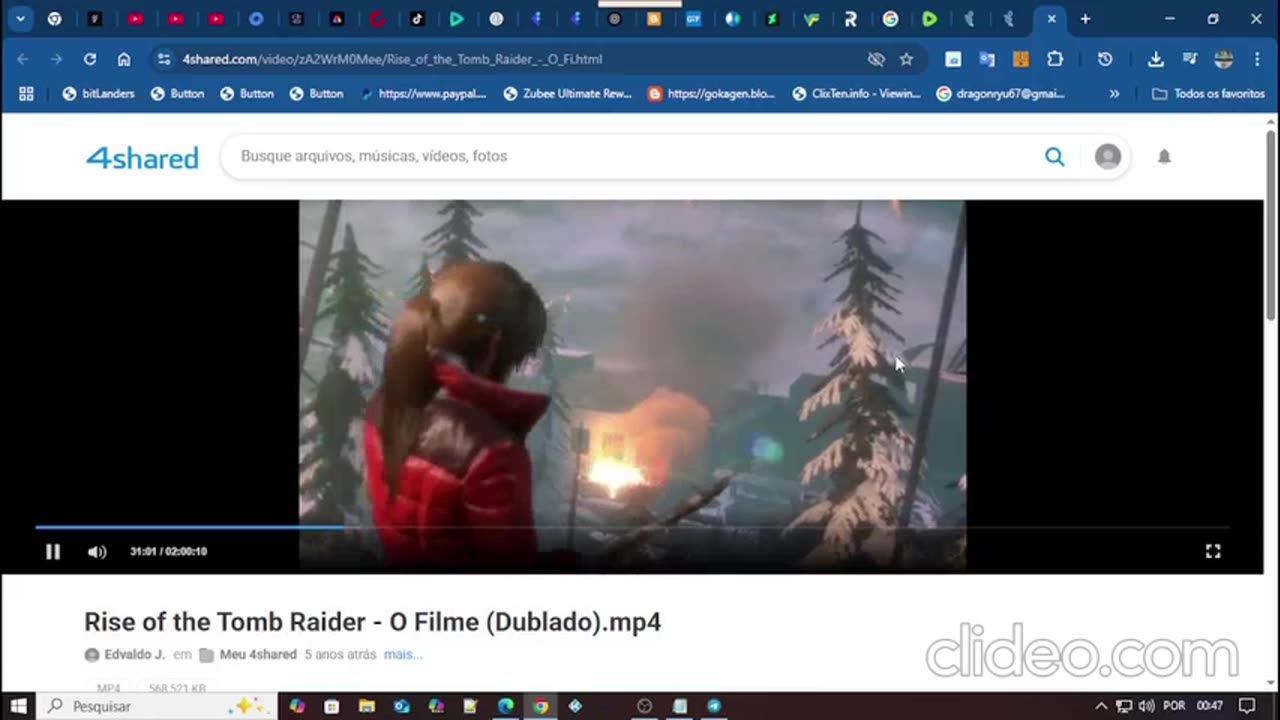Screen dimensions: 1280x720
Task: Open the Chrome three-dot menu
Action: pyautogui.click(x=1257, y=59)
